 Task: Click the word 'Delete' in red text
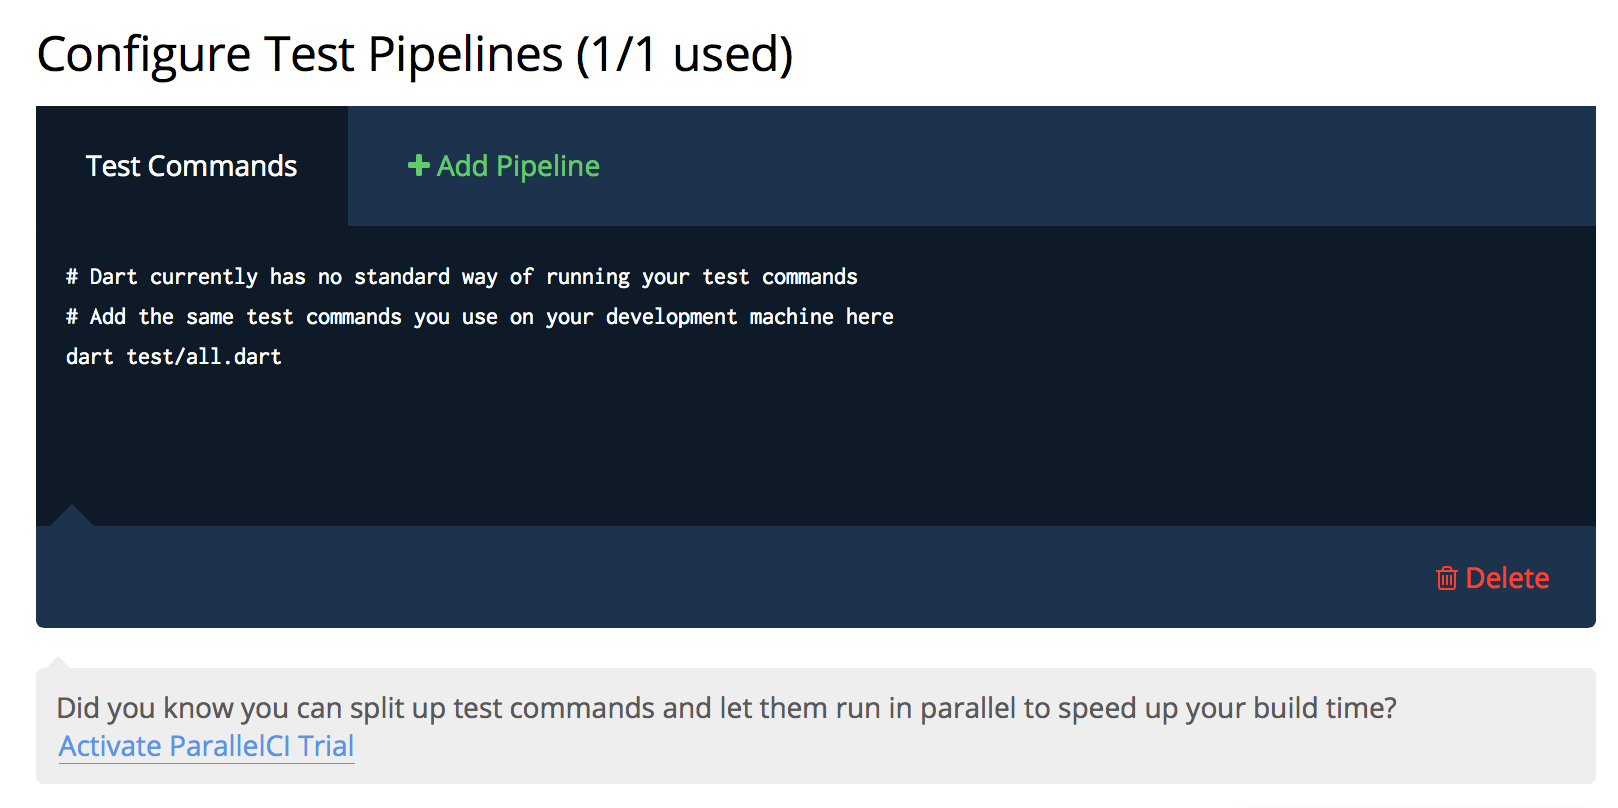coord(1505,578)
